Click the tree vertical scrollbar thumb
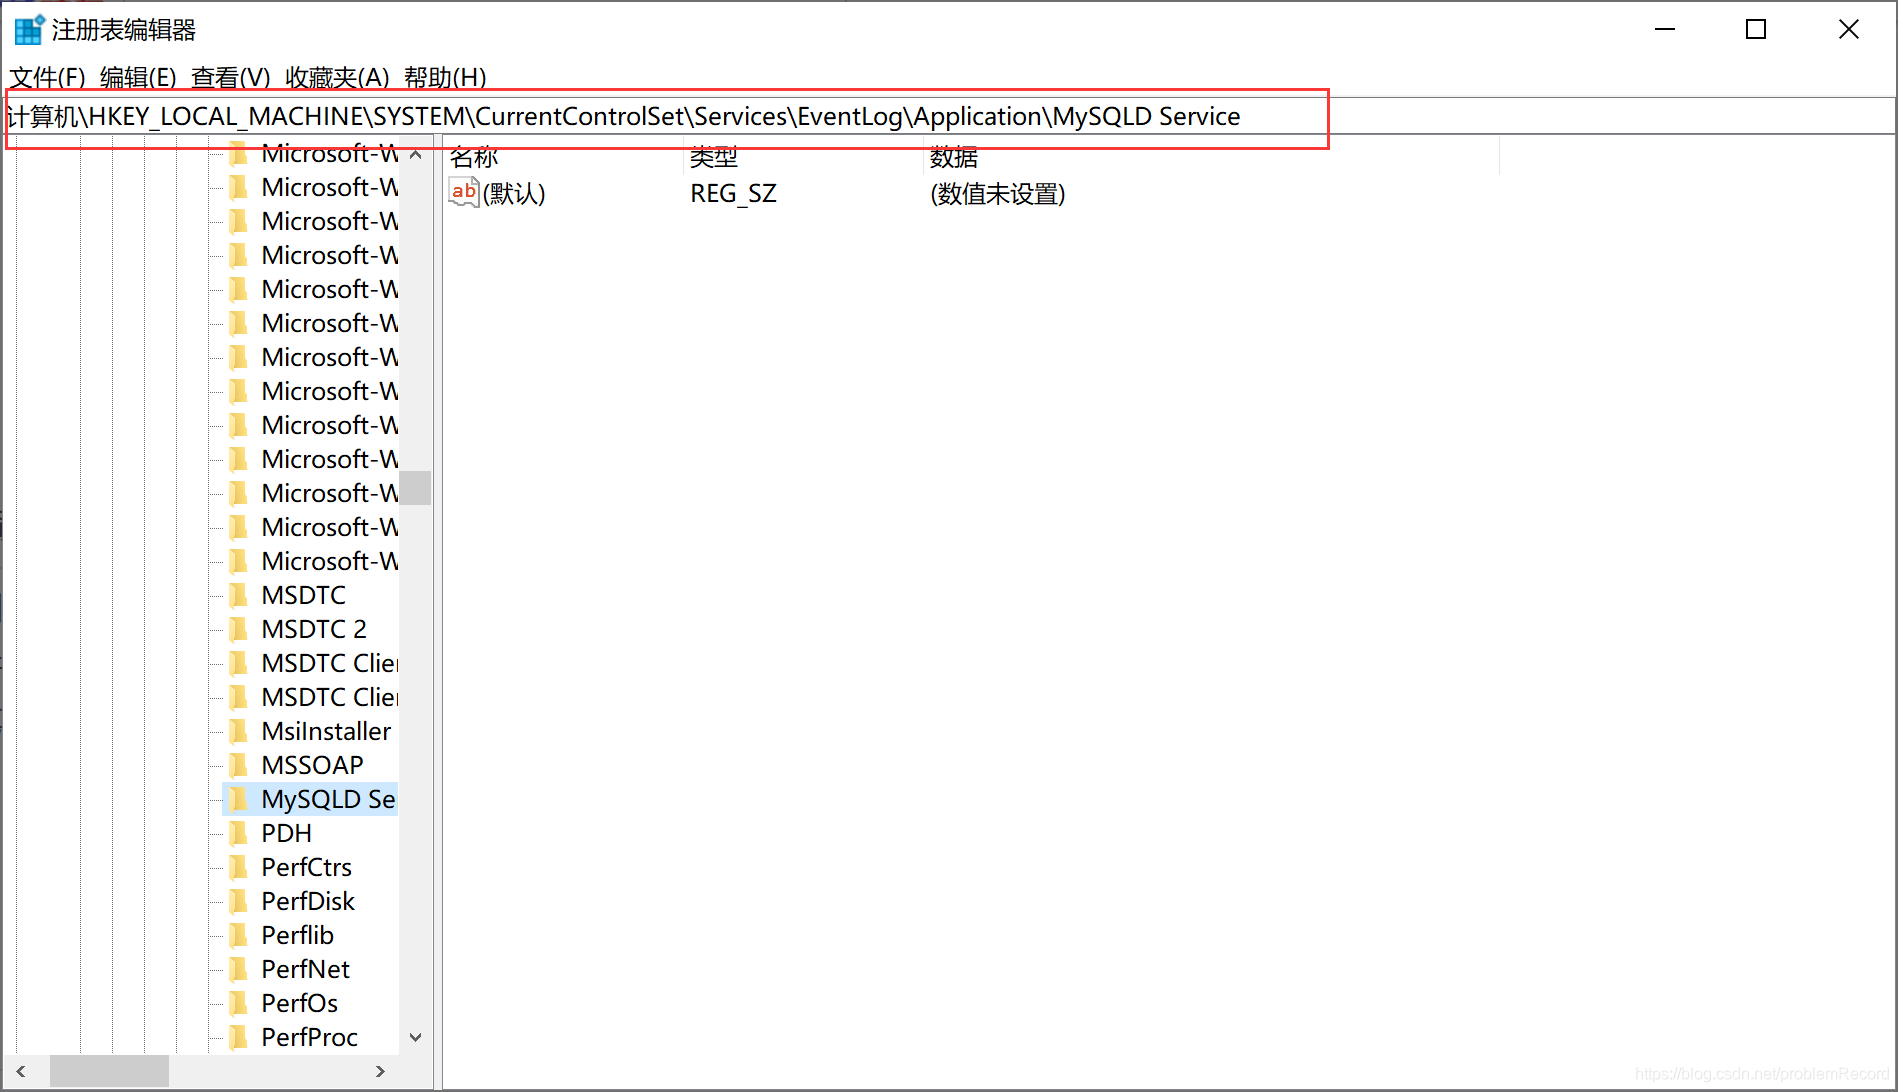Viewport: 1898px width, 1092px height. point(416,488)
